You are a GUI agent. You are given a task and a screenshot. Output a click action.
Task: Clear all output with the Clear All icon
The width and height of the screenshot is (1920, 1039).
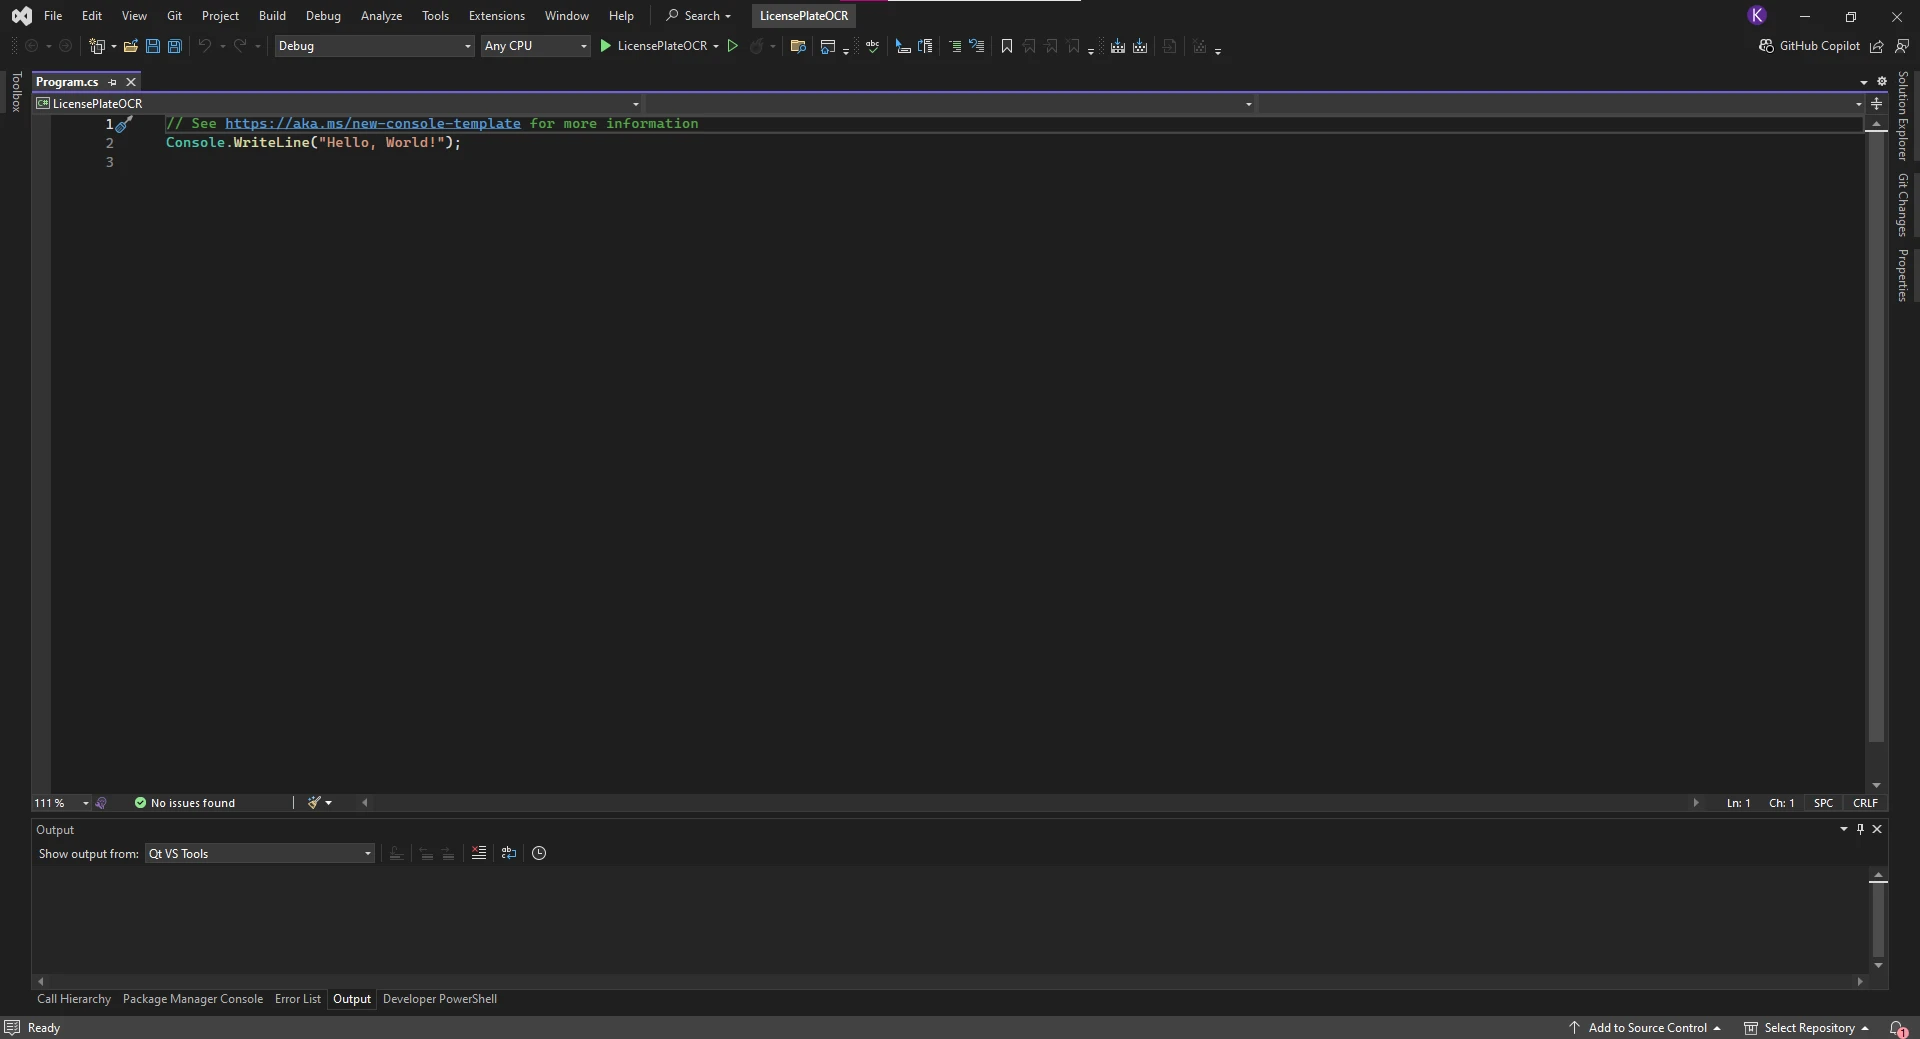click(x=479, y=853)
